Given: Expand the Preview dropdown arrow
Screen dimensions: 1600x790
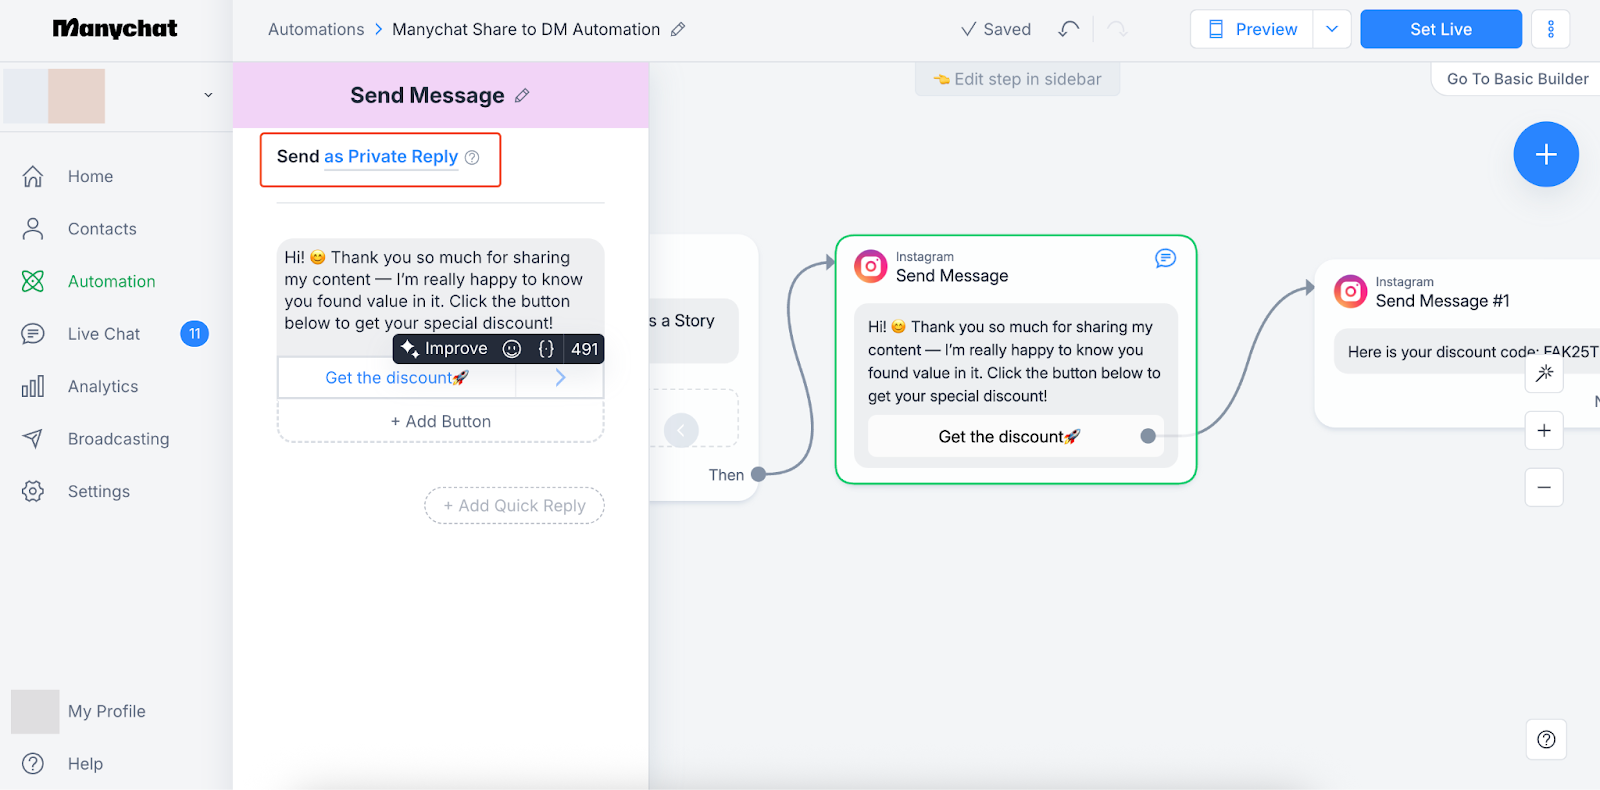Looking at the screenshot, I should point(1332,29).
